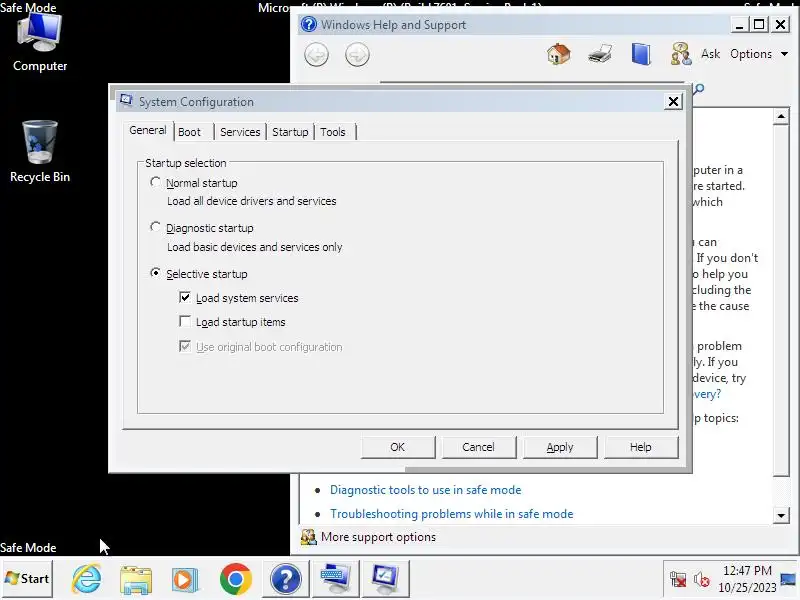Open the On-Screen Keyboard taskbar button
800x600 pixels.
tap(335, 579)
